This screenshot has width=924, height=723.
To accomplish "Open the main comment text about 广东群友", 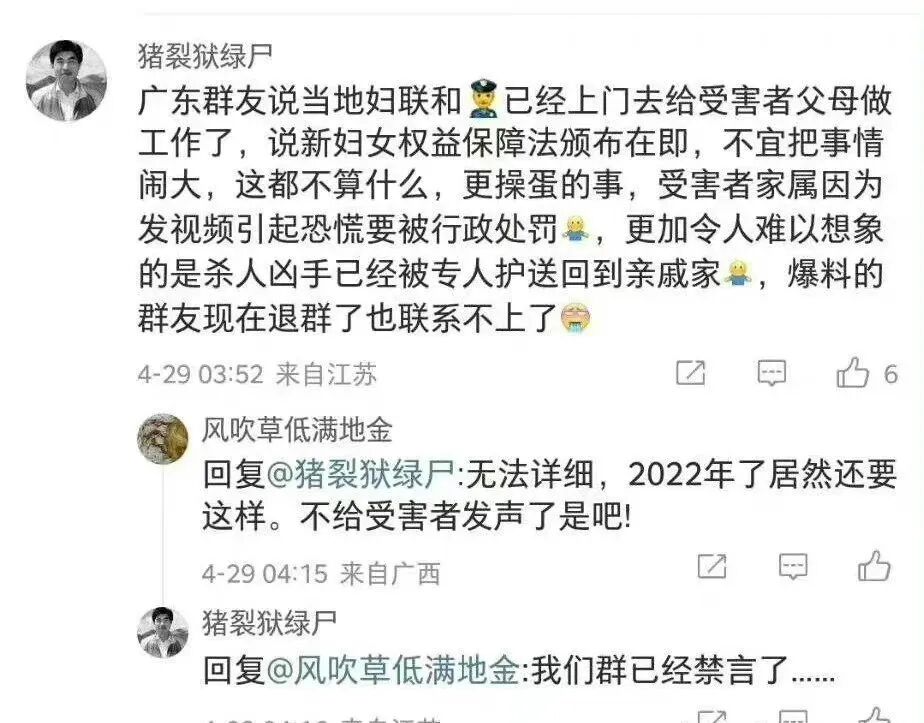I will (x=512, y=209).
